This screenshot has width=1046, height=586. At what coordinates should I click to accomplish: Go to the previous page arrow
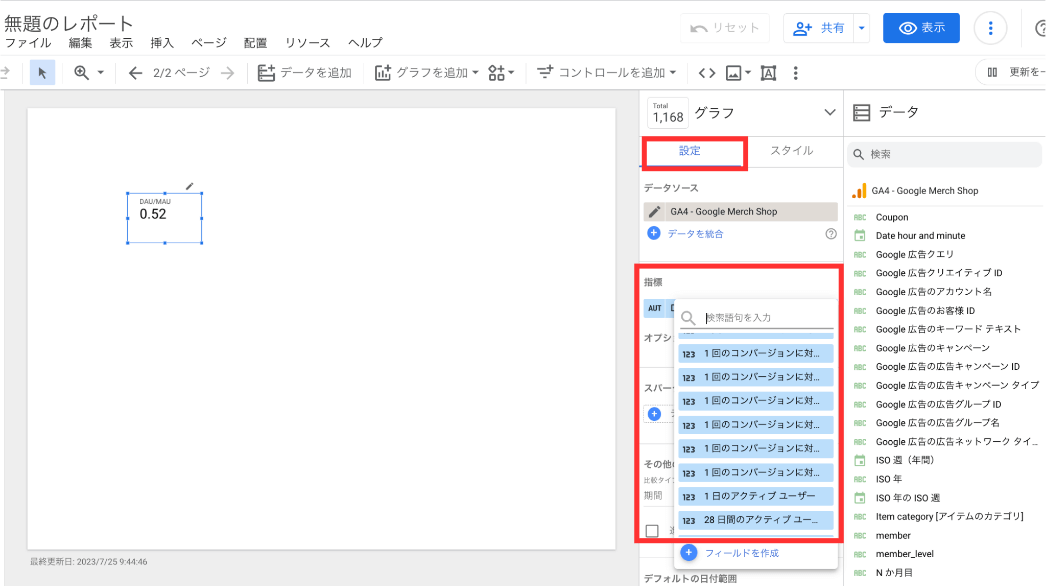(135, 73)
